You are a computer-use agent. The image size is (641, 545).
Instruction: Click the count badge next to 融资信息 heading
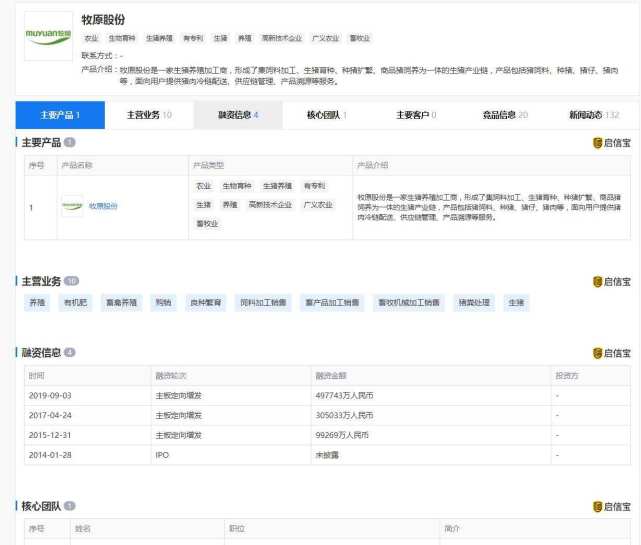[69, 352]
